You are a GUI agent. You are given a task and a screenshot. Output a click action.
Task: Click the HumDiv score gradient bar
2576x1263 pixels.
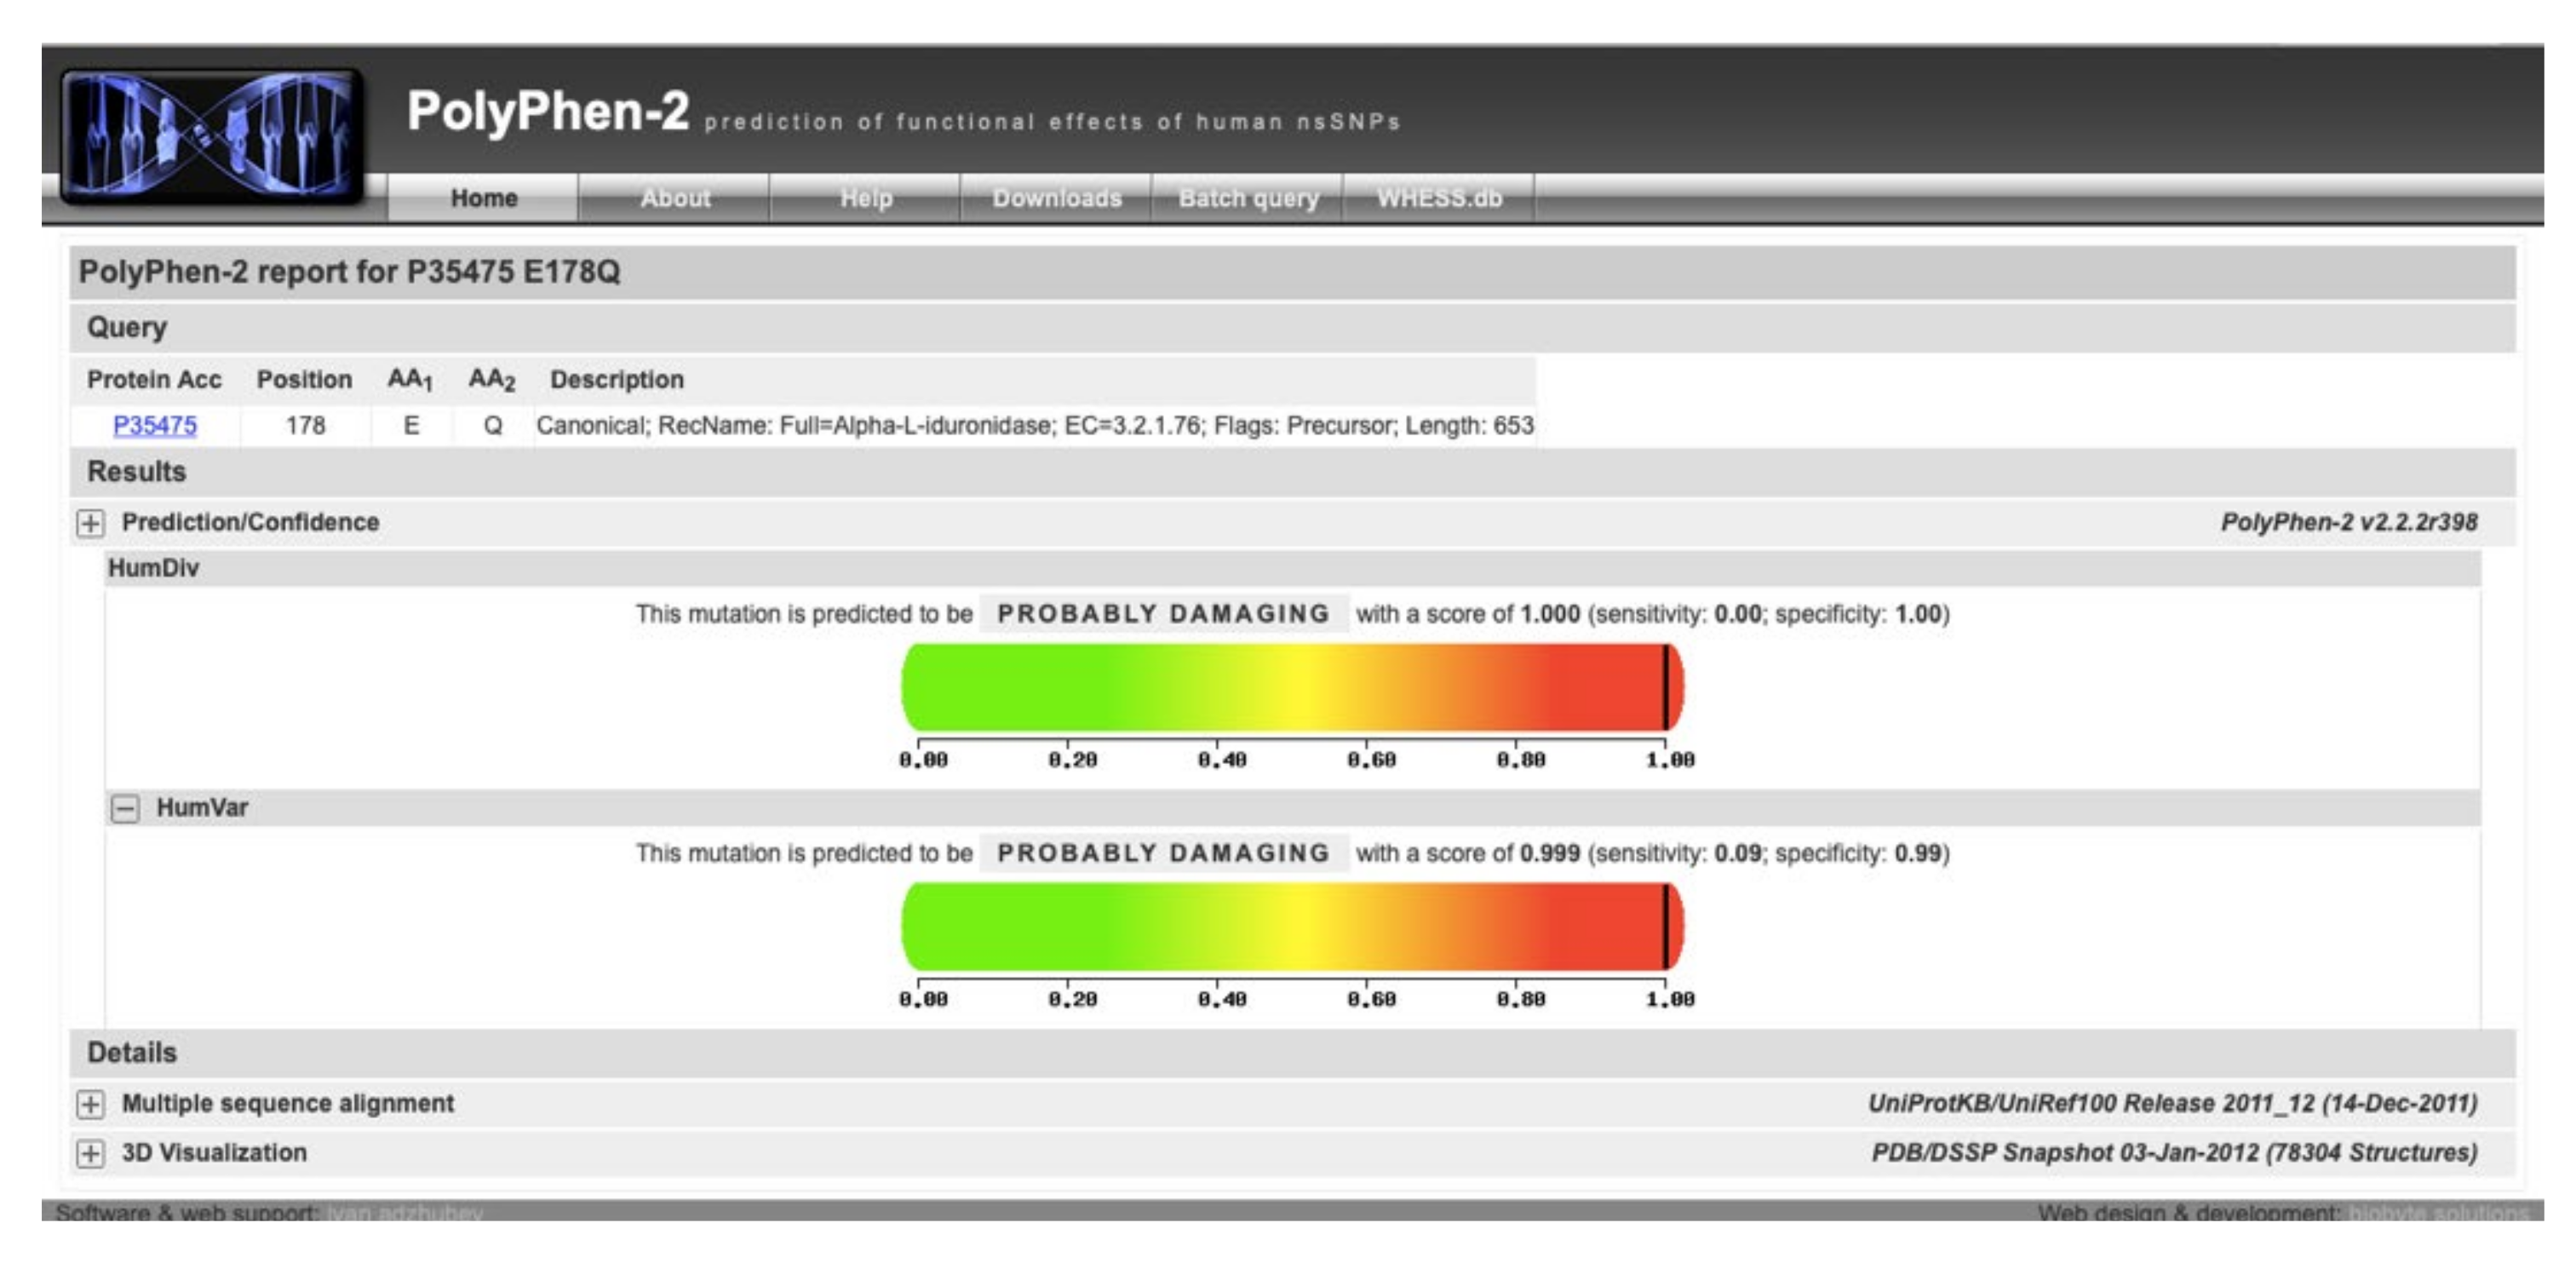(x=1292, y=687)
